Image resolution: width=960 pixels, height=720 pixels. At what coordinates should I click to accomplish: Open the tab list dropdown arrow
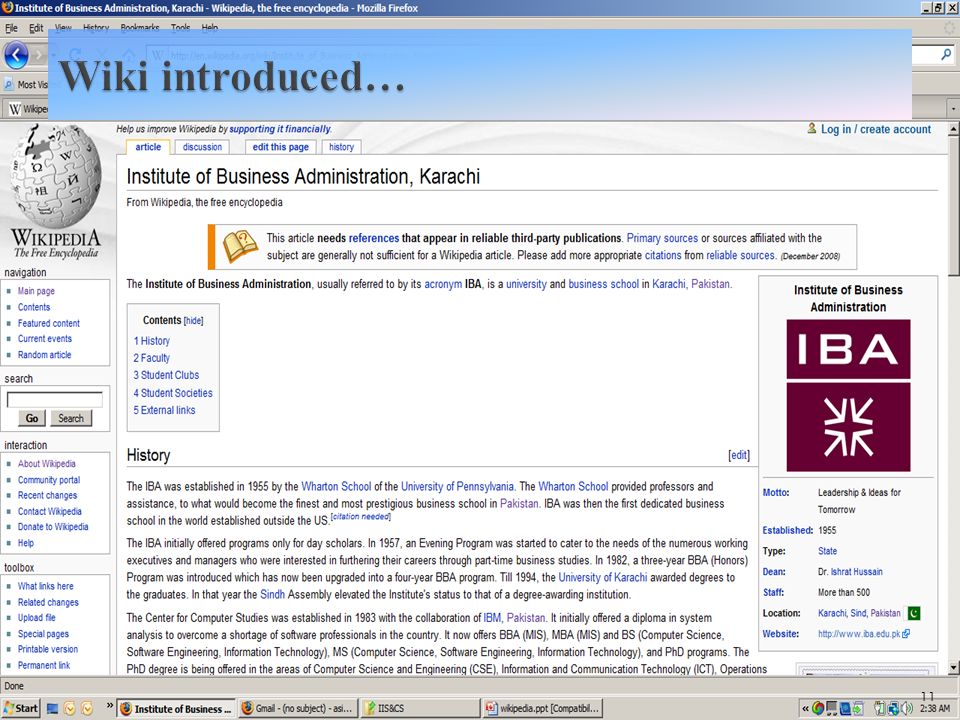(x=953, y=108)
